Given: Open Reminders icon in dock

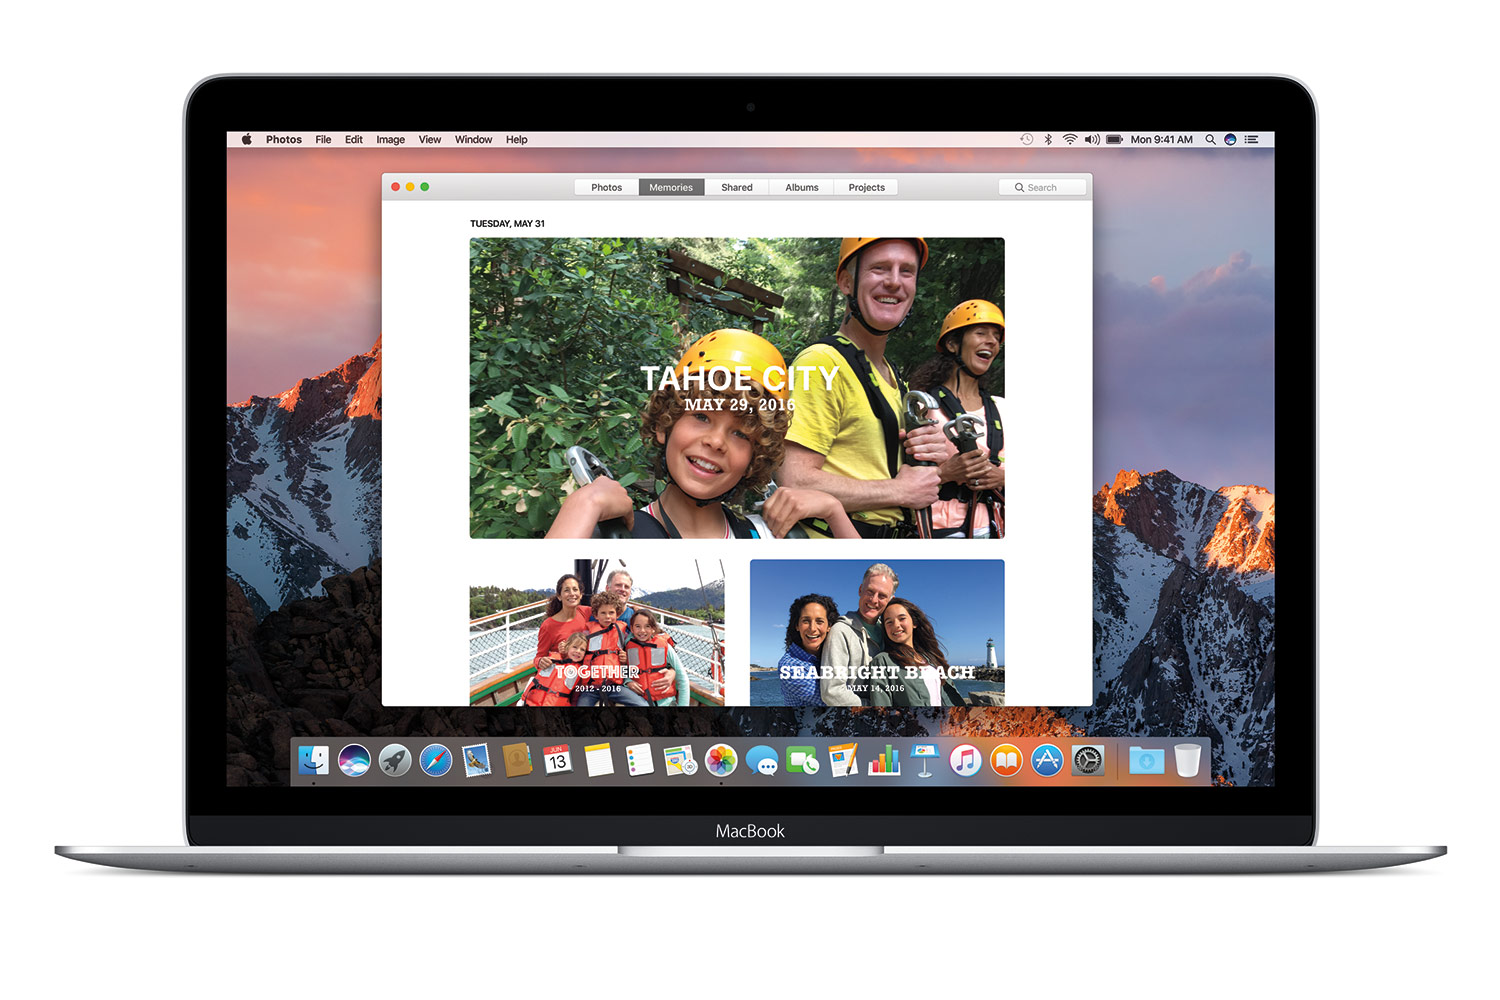Looking at the screenshot, I should [x=639, y=760].
